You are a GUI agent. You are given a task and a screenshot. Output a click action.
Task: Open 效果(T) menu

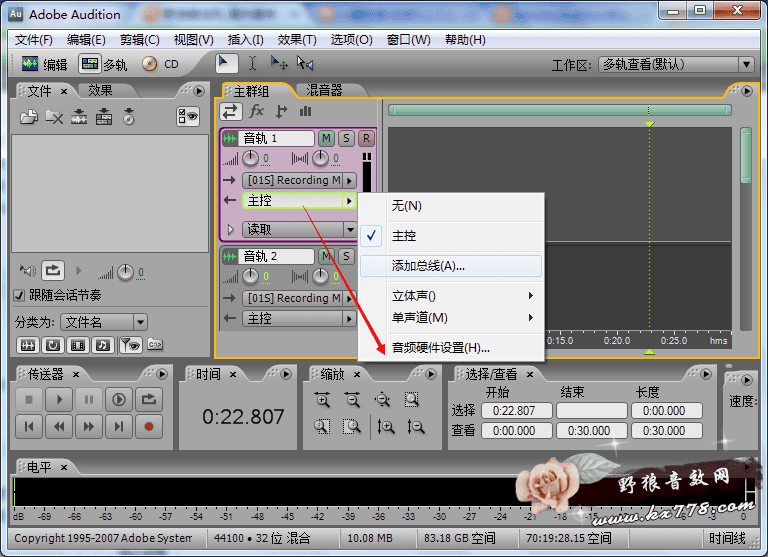pyautogui.click(x=297, y=40)
